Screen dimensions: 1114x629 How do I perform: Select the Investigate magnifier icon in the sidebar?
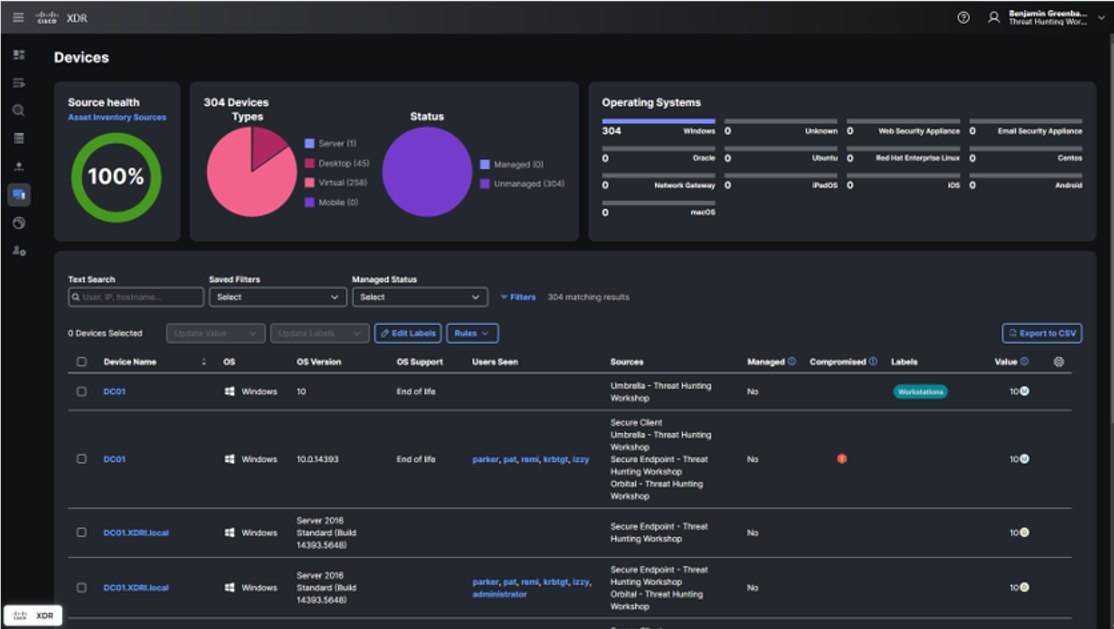[17, 111]
